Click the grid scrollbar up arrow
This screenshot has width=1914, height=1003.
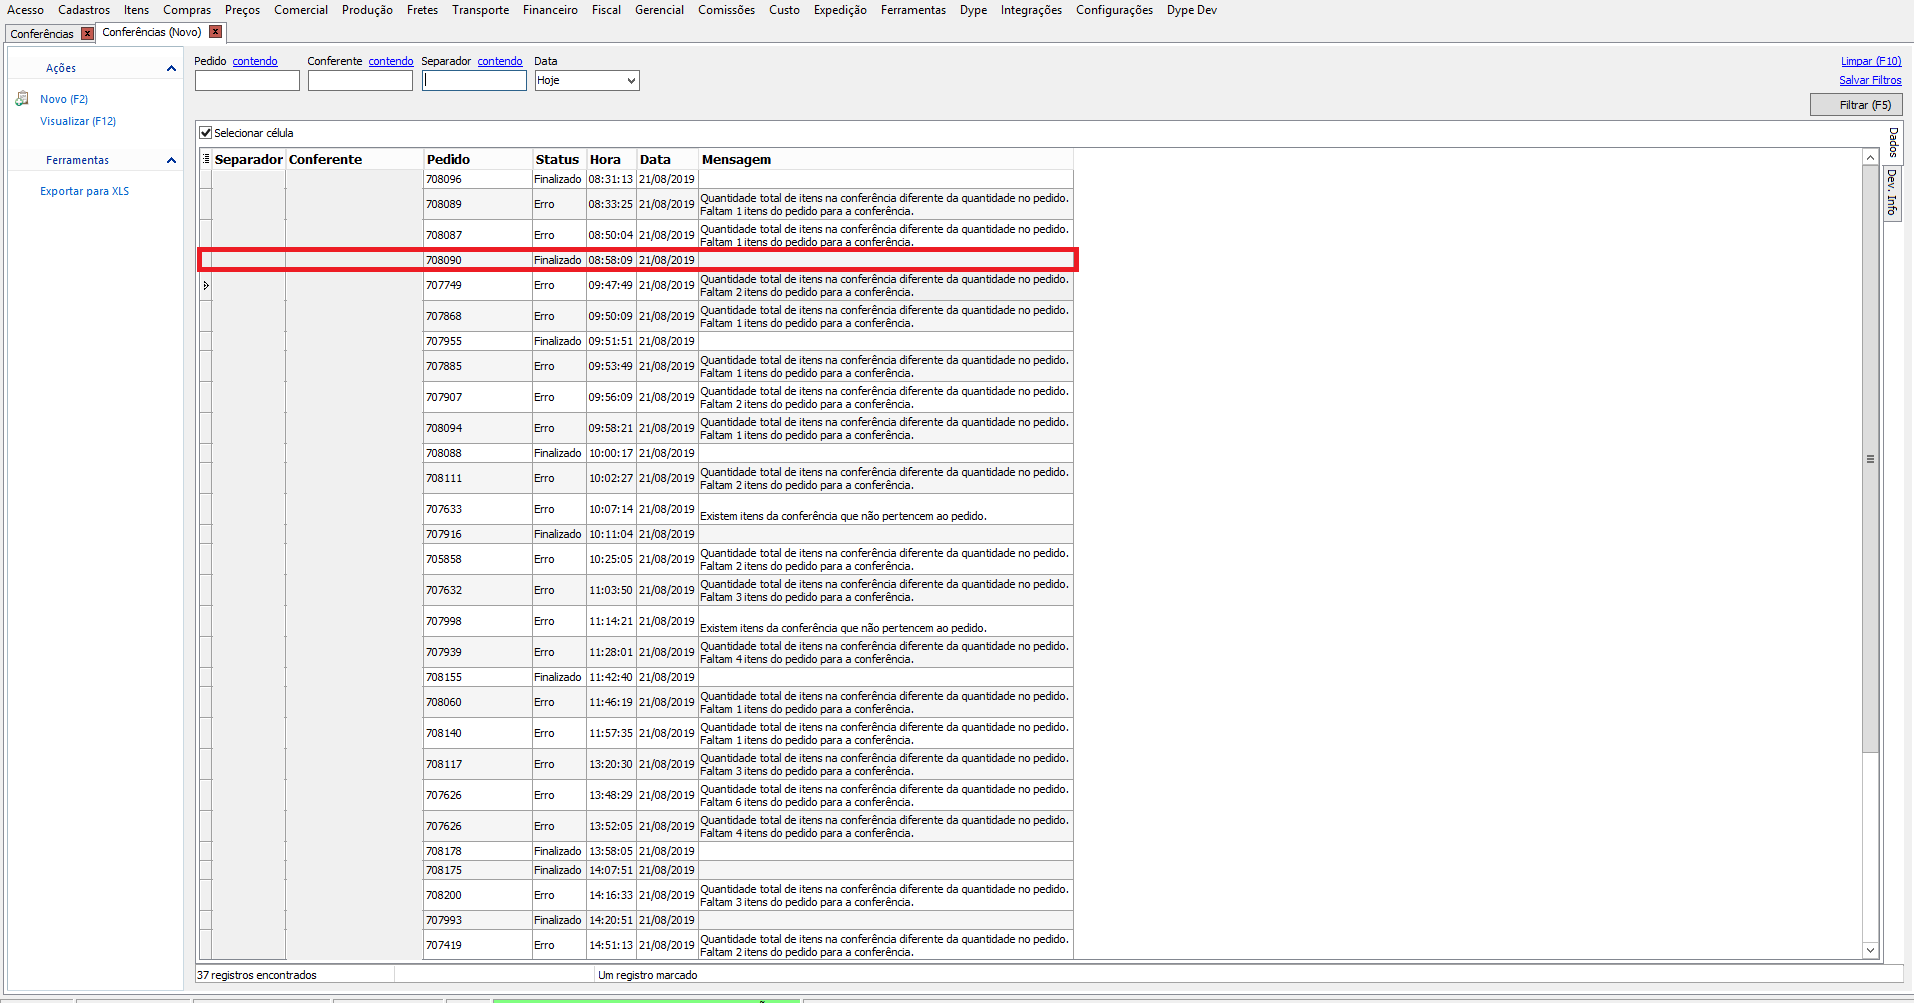(x=1870, y=157)
